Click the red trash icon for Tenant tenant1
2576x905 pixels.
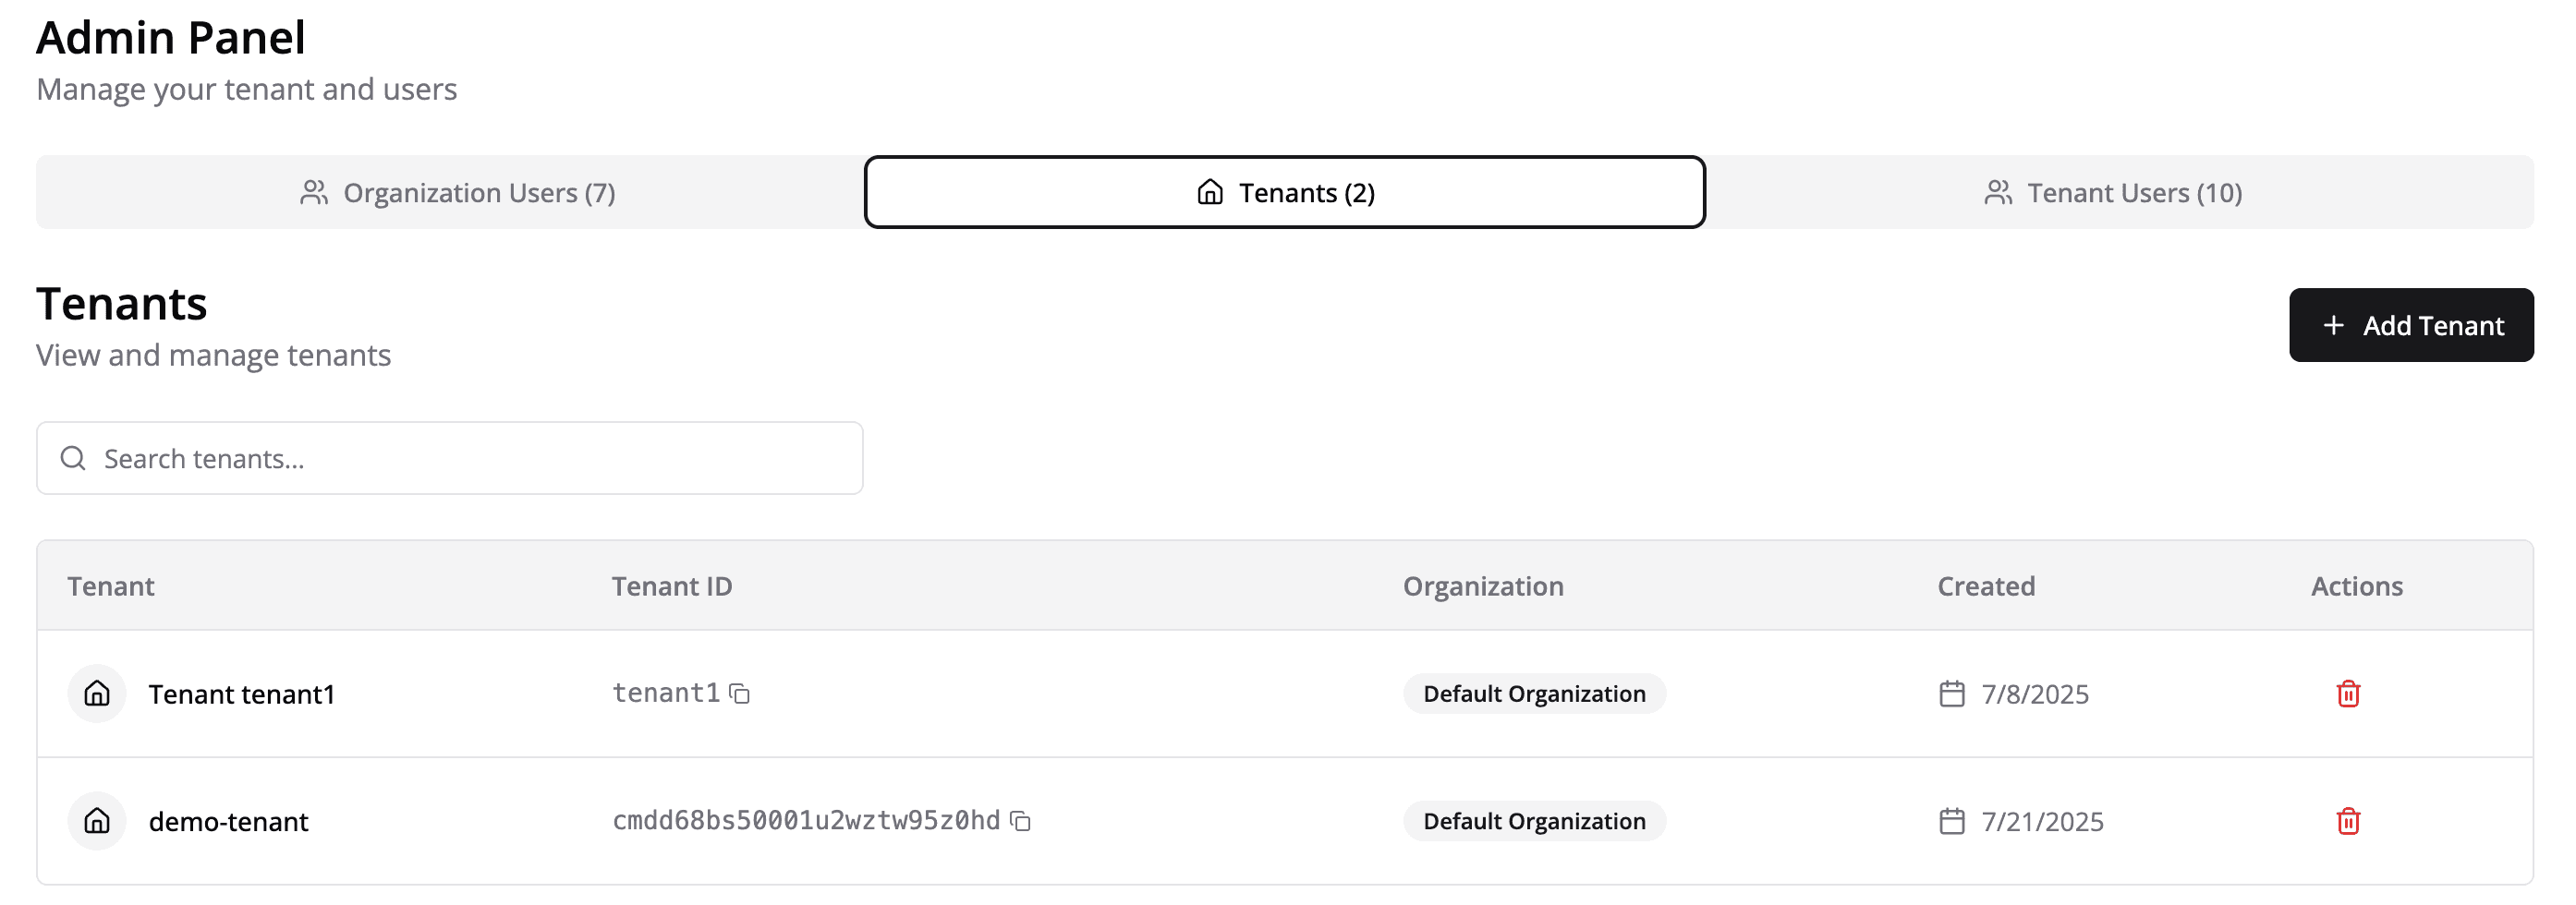[2349, 693]
